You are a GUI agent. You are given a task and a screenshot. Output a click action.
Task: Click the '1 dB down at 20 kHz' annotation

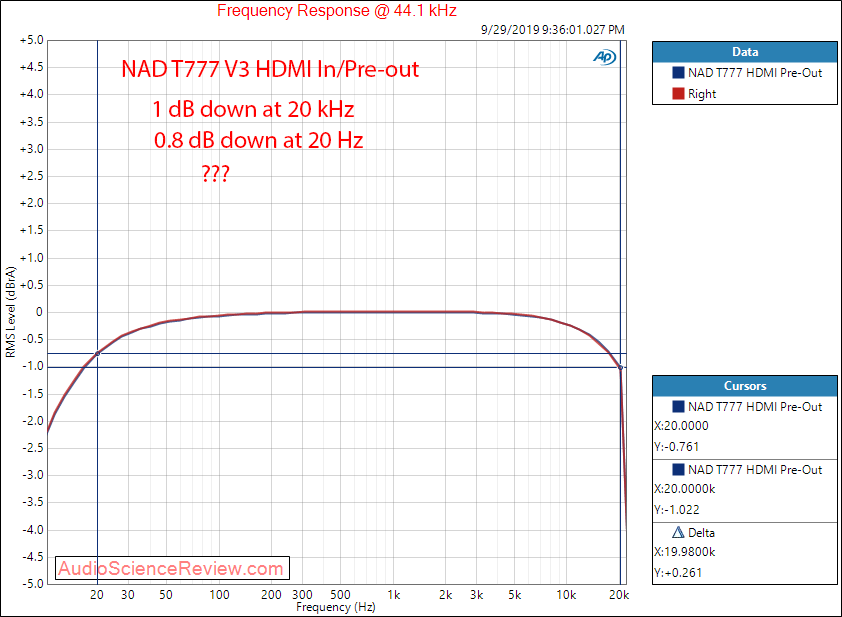(x=253, y=110)
